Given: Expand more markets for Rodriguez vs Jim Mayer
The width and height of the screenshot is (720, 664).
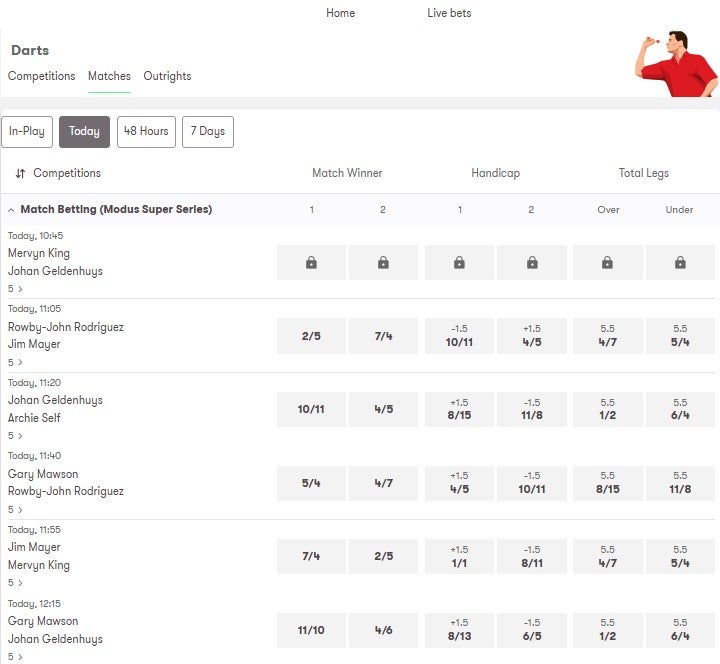Looking at the screenshot, I should [x=15, y=362].
